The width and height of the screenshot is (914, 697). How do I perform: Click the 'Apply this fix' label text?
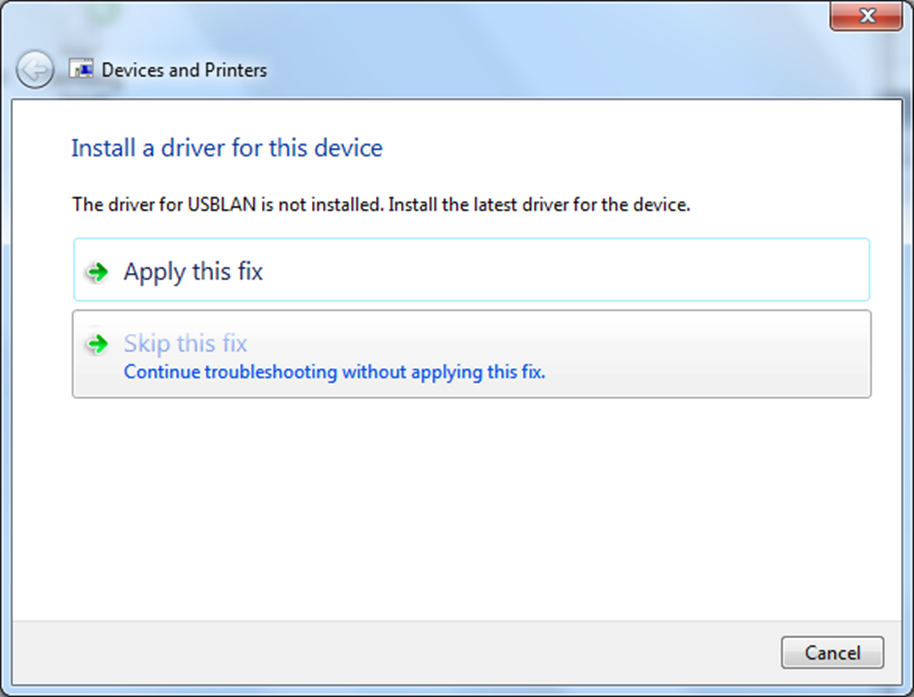click(193, 272)
